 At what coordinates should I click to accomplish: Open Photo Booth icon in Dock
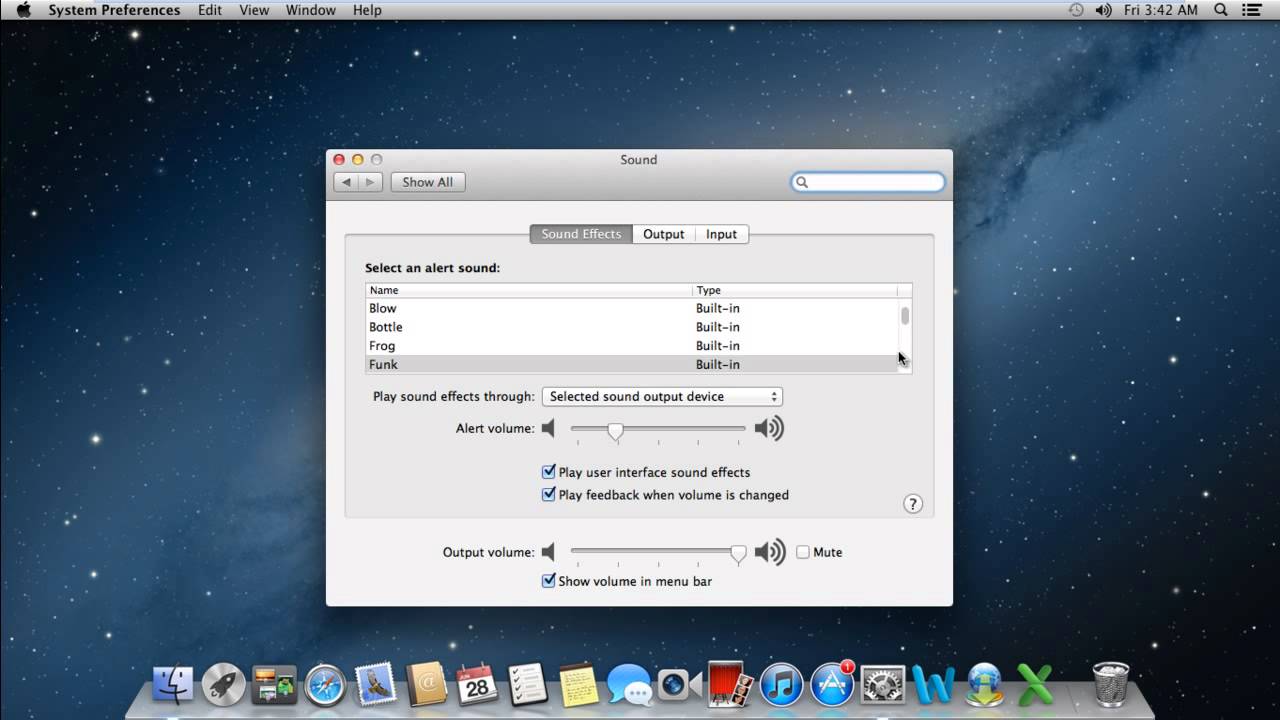730,685
